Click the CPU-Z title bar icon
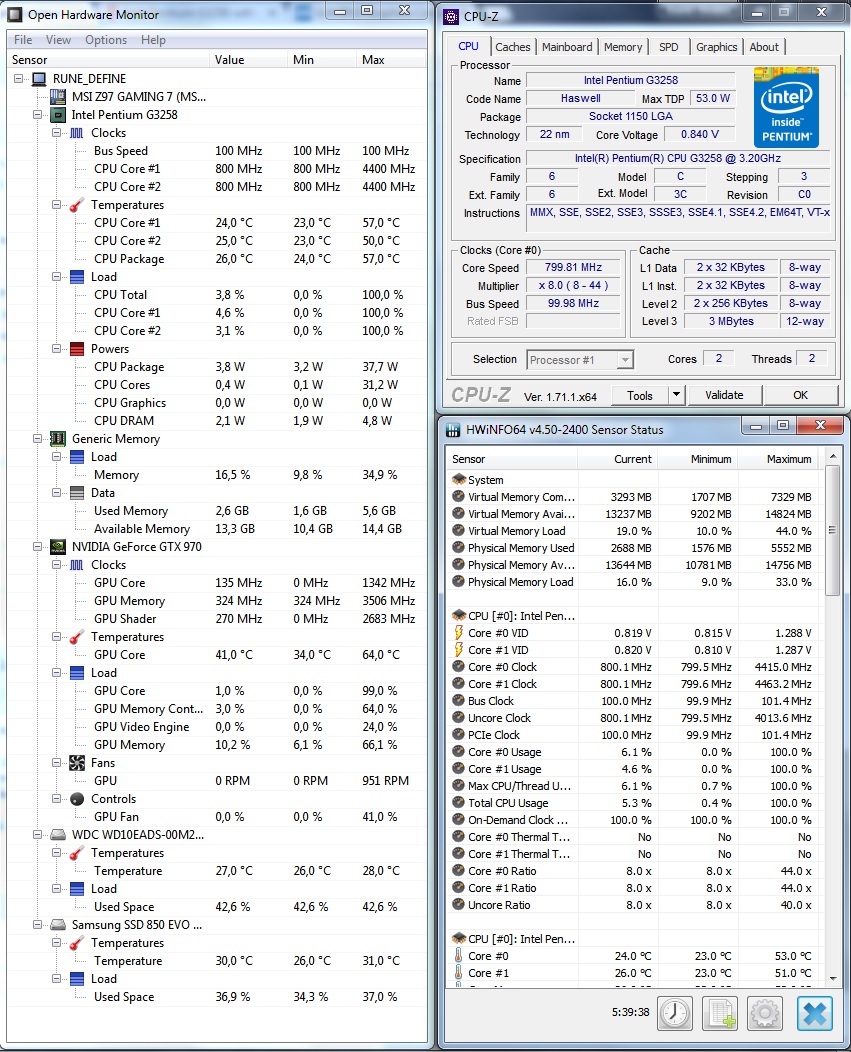851x1052 pixels. coord(451,16)
